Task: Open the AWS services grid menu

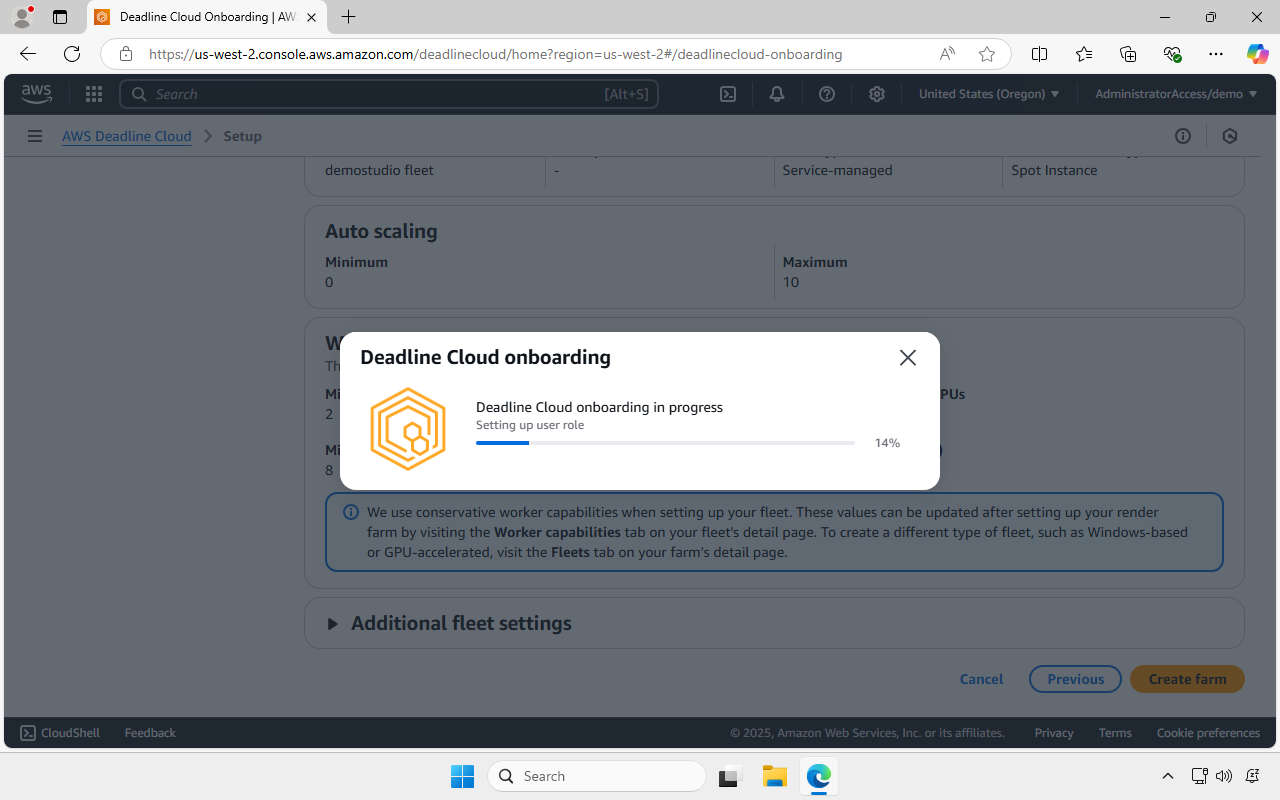Action: pos(93,93)
